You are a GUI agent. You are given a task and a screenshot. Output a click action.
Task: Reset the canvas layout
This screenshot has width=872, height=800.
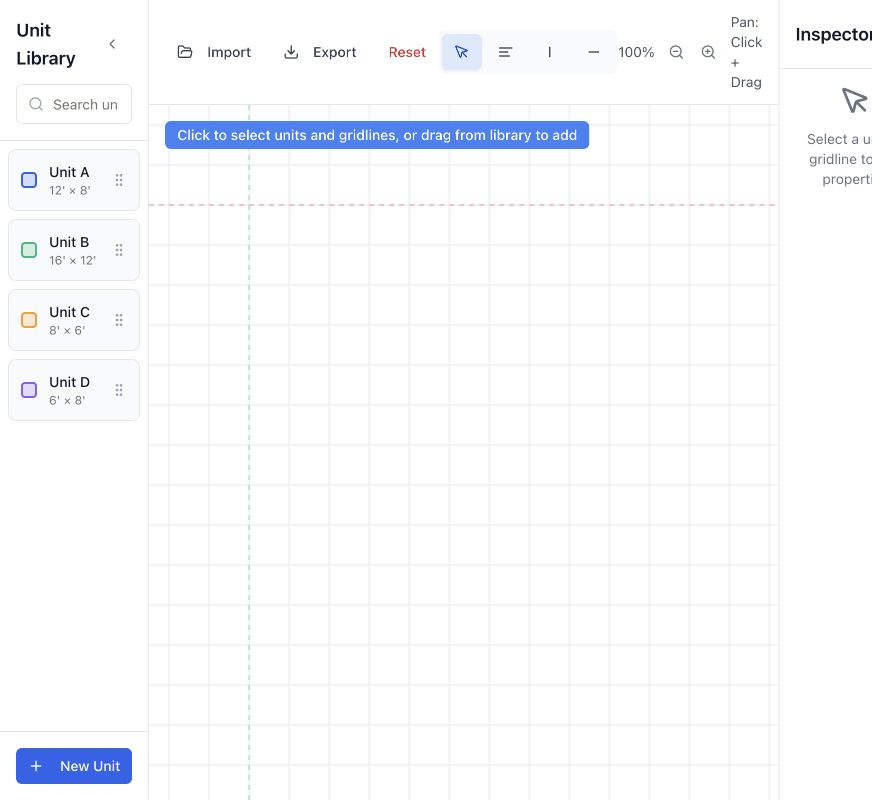click(407, 52)
